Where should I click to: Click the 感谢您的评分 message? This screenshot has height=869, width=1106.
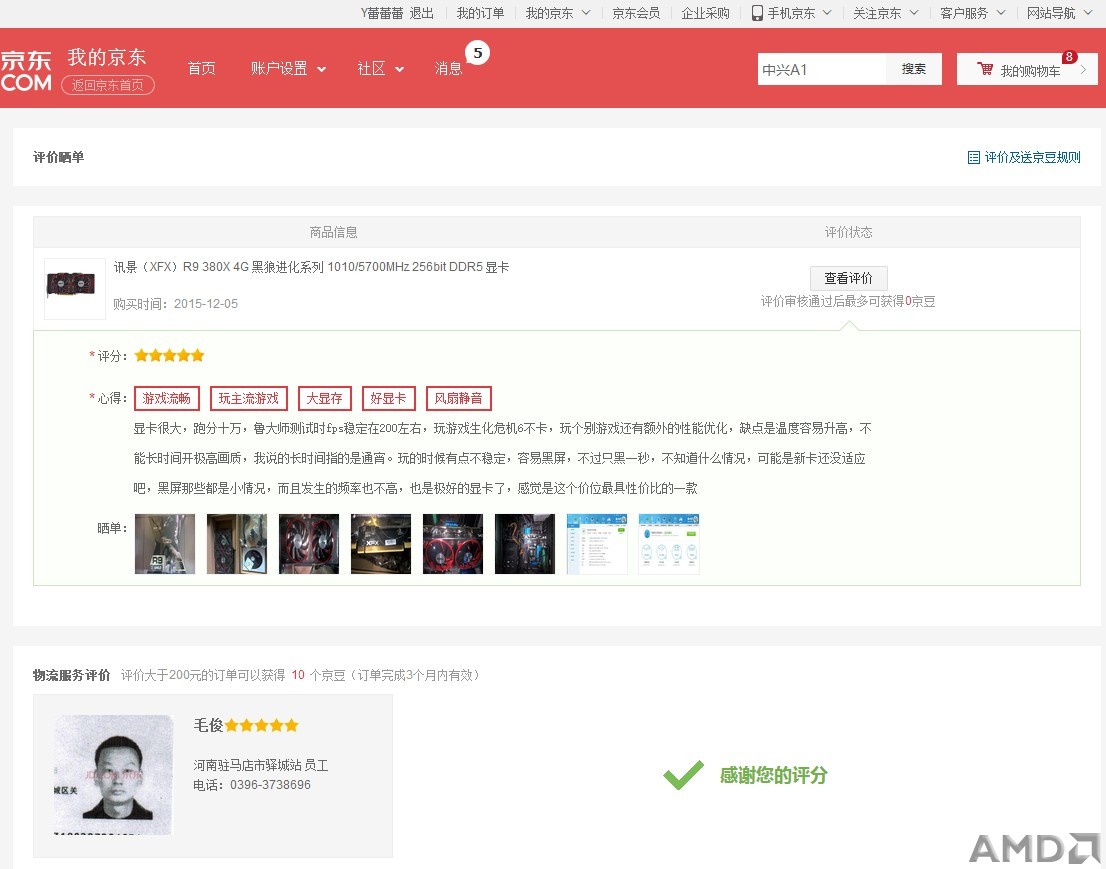pyautogui.click(x=773, y=775)
